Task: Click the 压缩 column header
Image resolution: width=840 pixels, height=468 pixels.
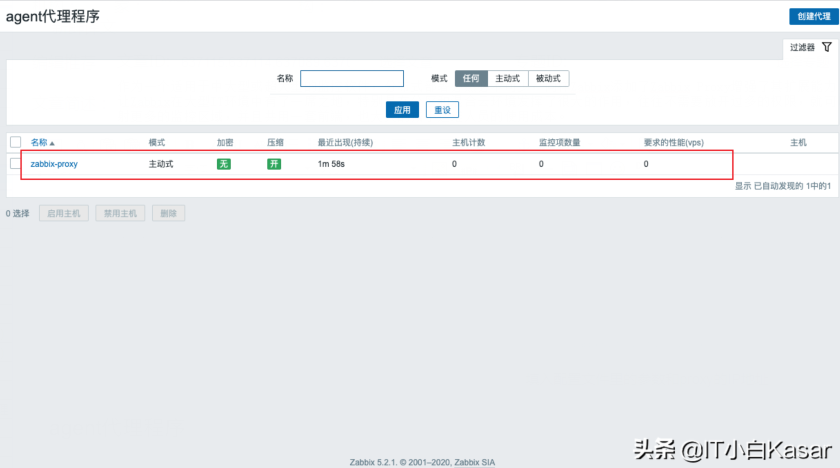Action: pos(275,142)
